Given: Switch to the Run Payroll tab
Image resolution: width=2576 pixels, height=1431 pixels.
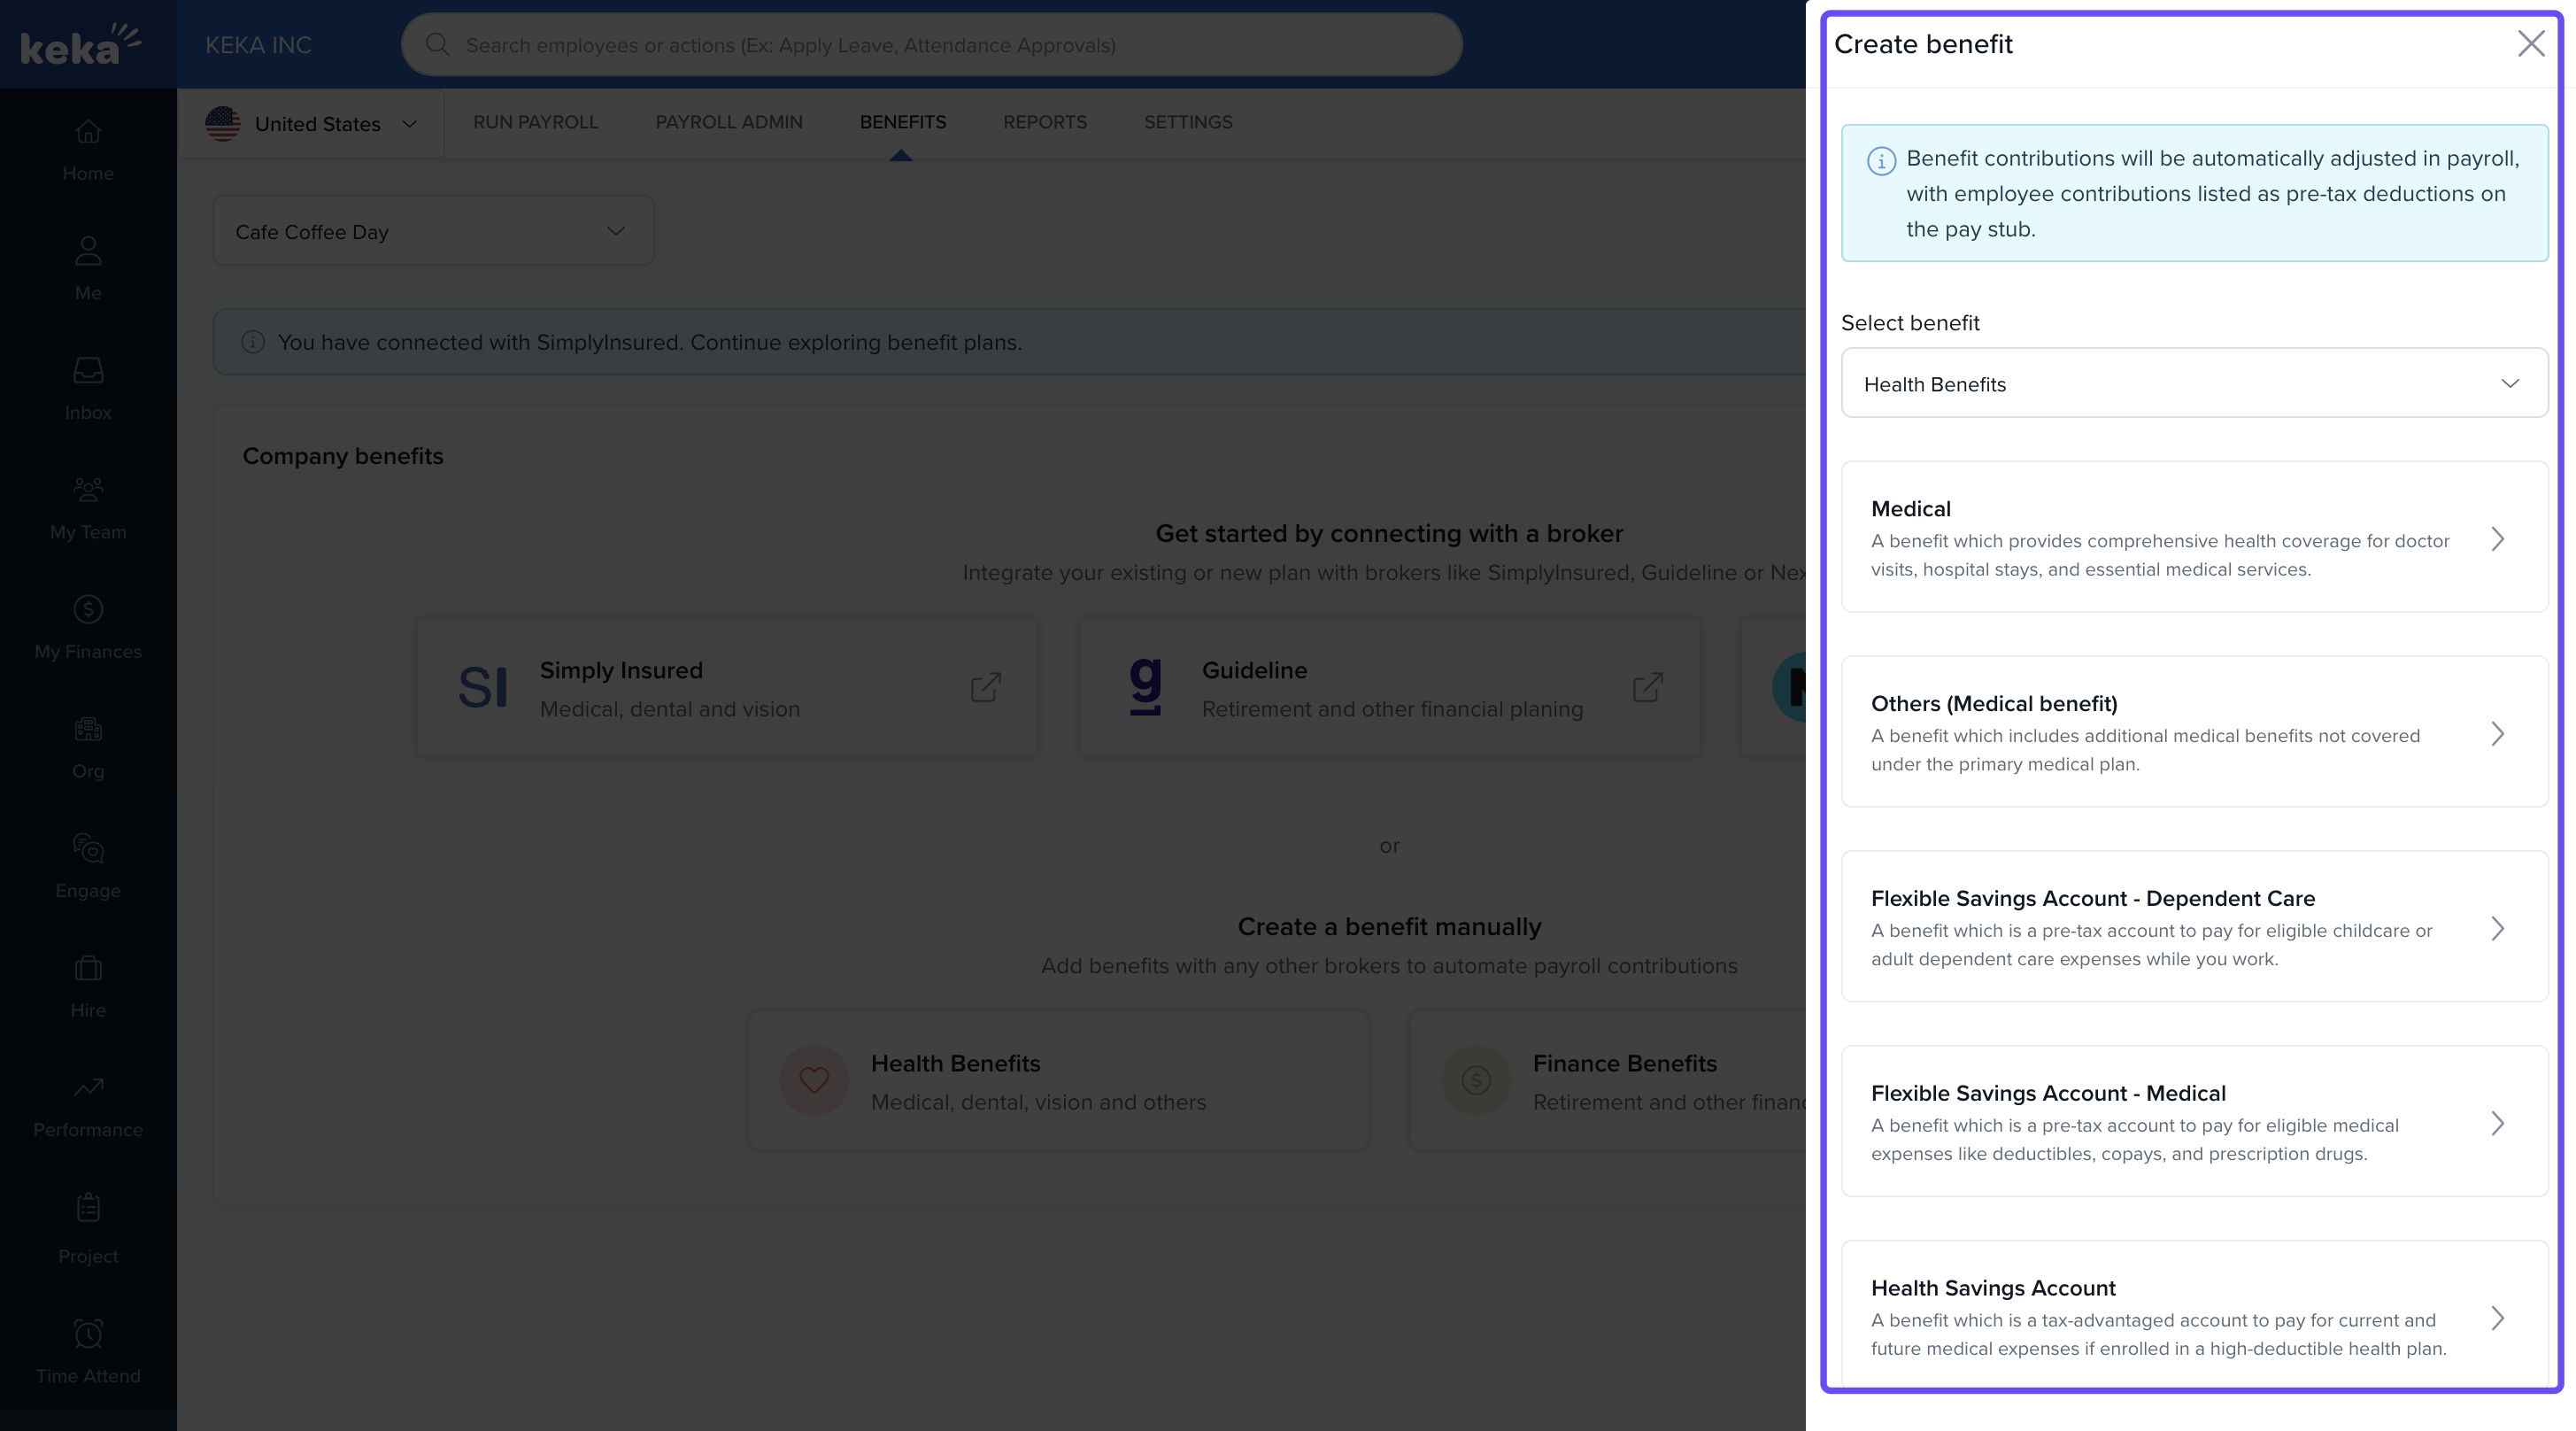Looking at the screenshot, I should [x=535, y=122].
